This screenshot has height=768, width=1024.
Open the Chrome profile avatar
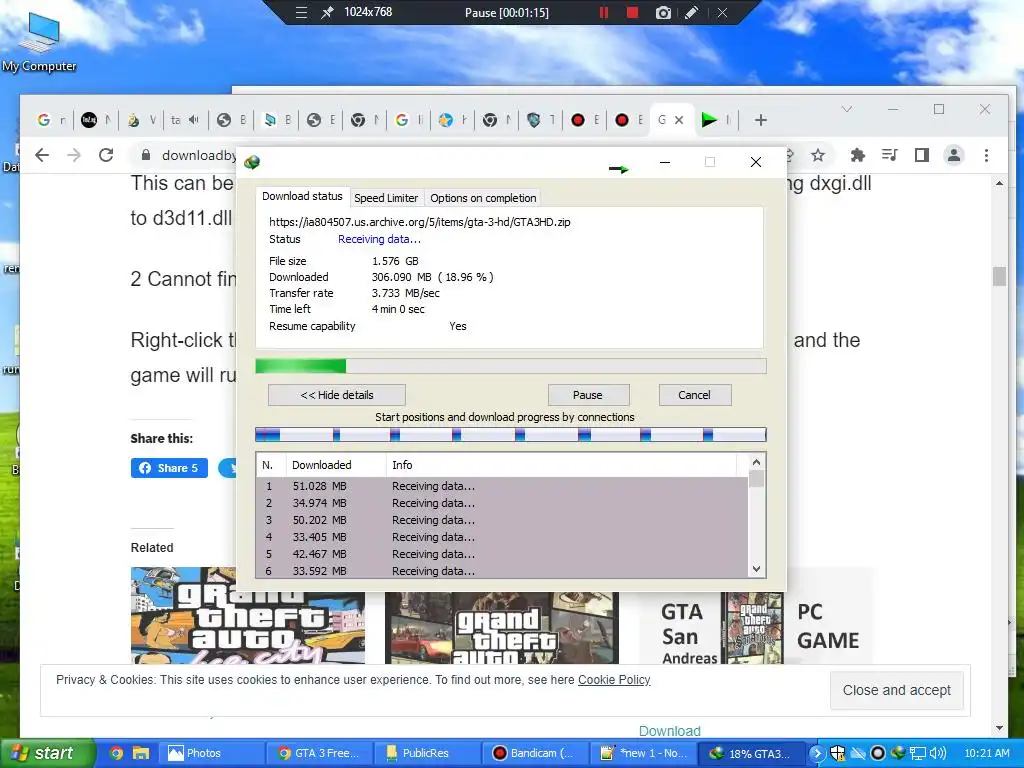click(x=954, y=155)
